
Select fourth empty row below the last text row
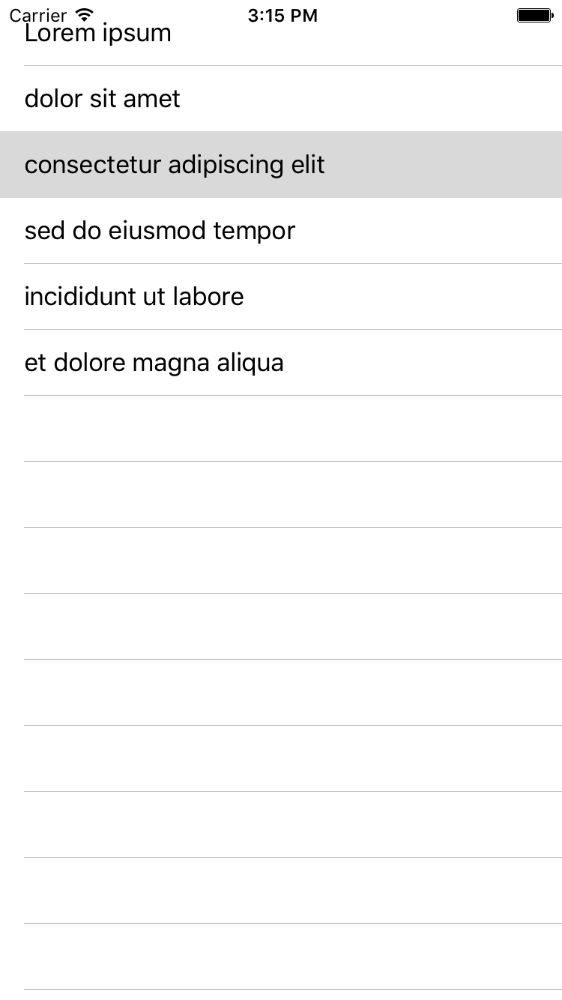click(x=281, y=627)
